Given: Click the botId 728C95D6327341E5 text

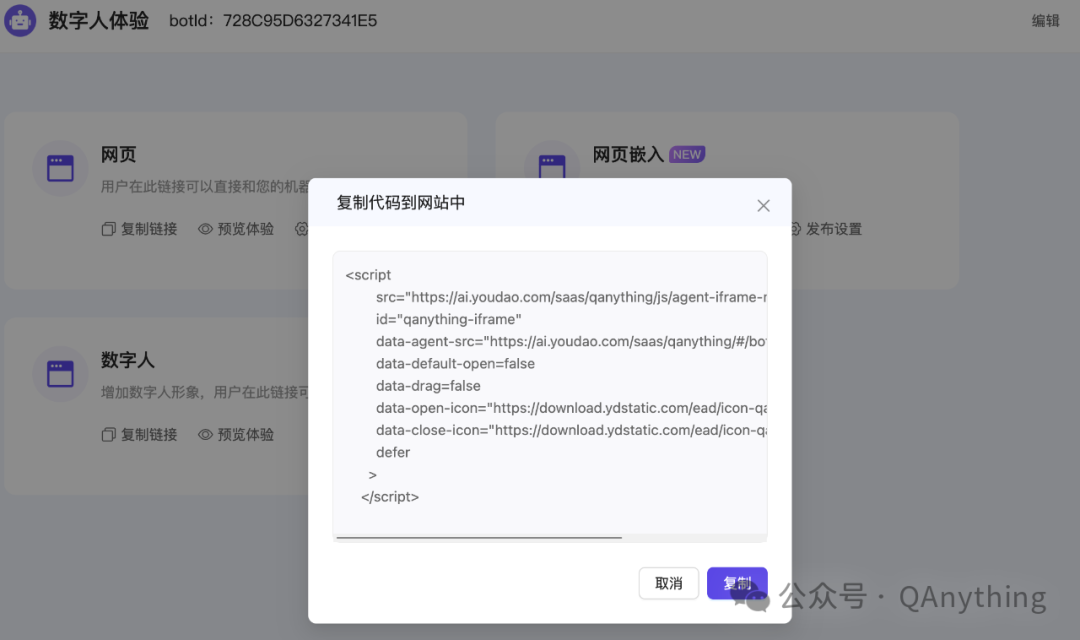Looking at the screenshot, I should [x=273, y=21].
